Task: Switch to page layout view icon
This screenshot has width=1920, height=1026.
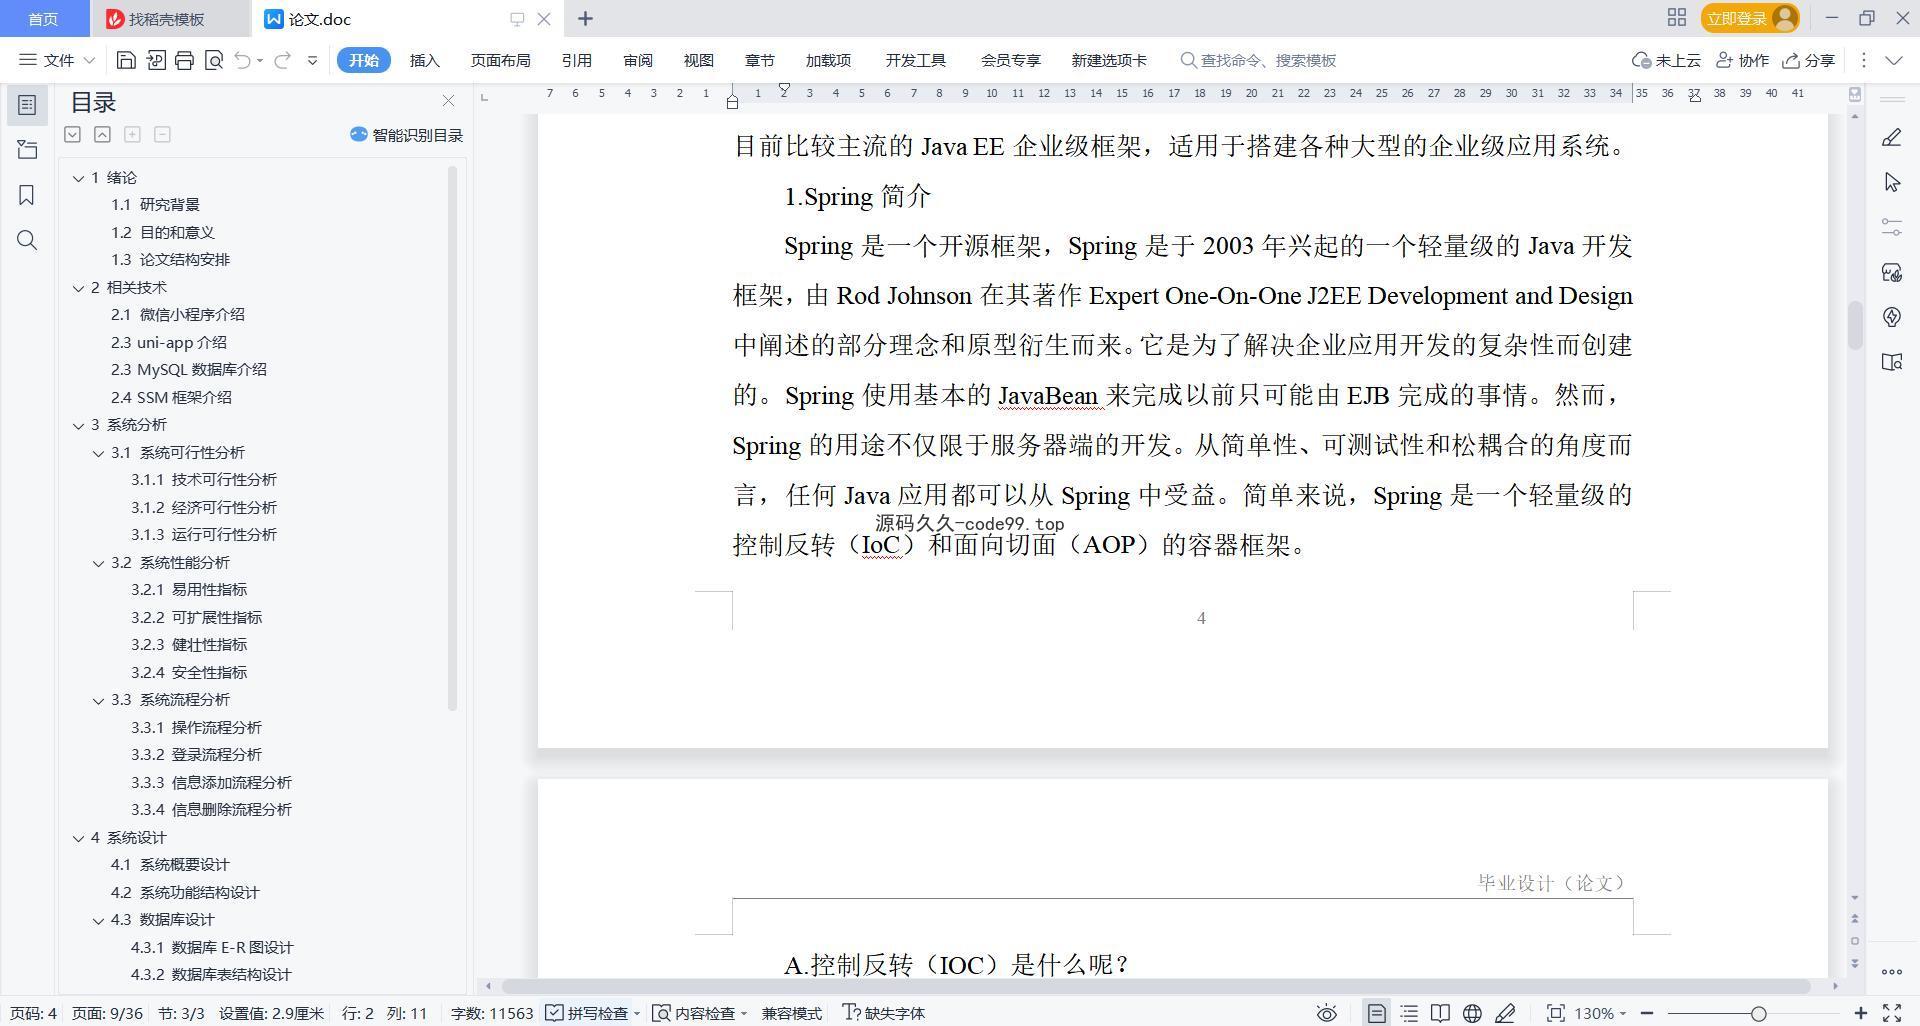Action: click(x=1377, y=1013)
